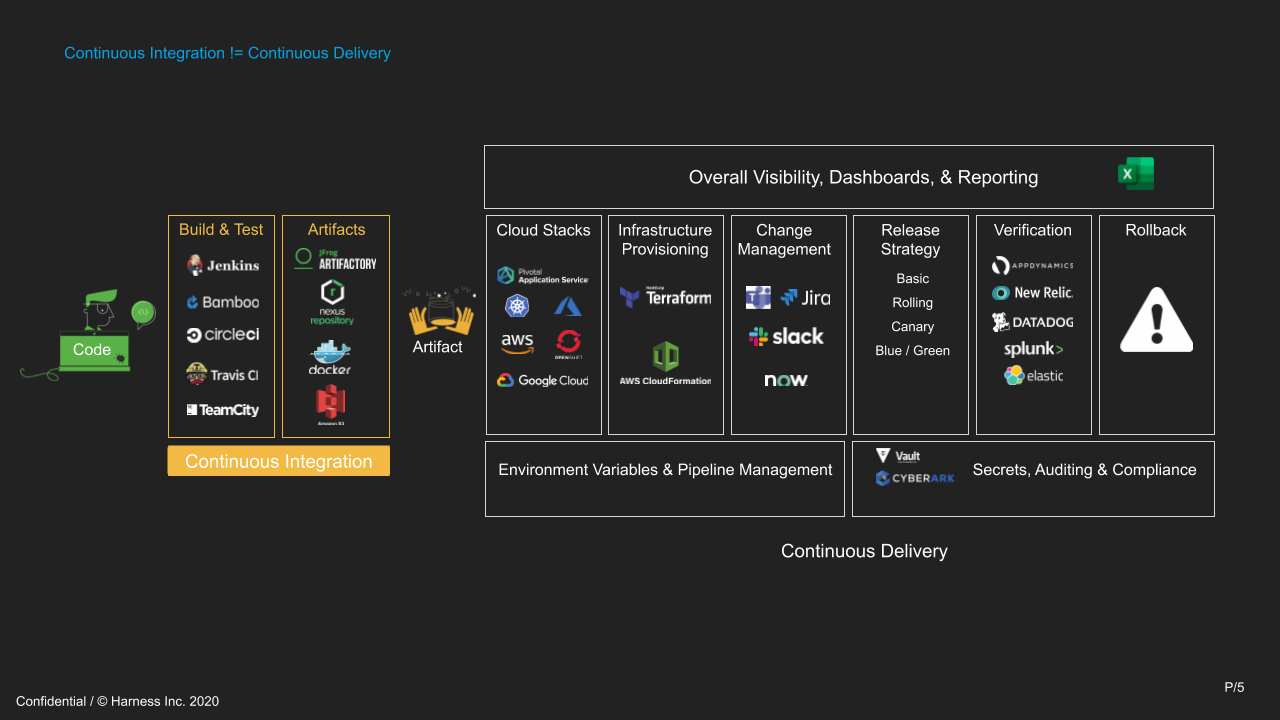Viewport: 1280px width, 720px height.
Task: Click the 'Release Strategy' heading
Action: coord(910,240)
